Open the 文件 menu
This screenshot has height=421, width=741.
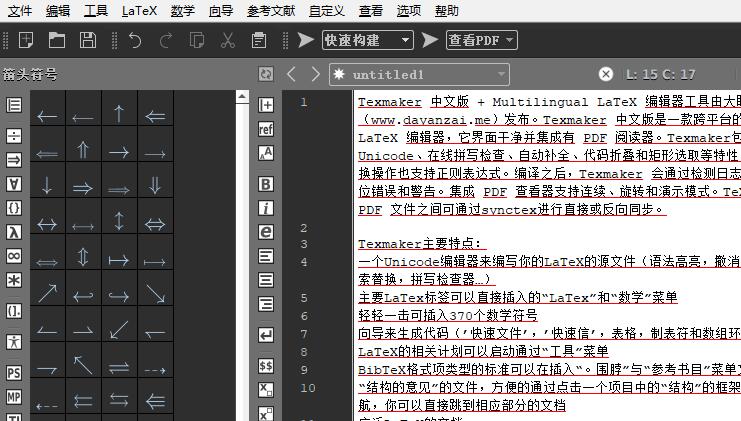coord(20,10)
